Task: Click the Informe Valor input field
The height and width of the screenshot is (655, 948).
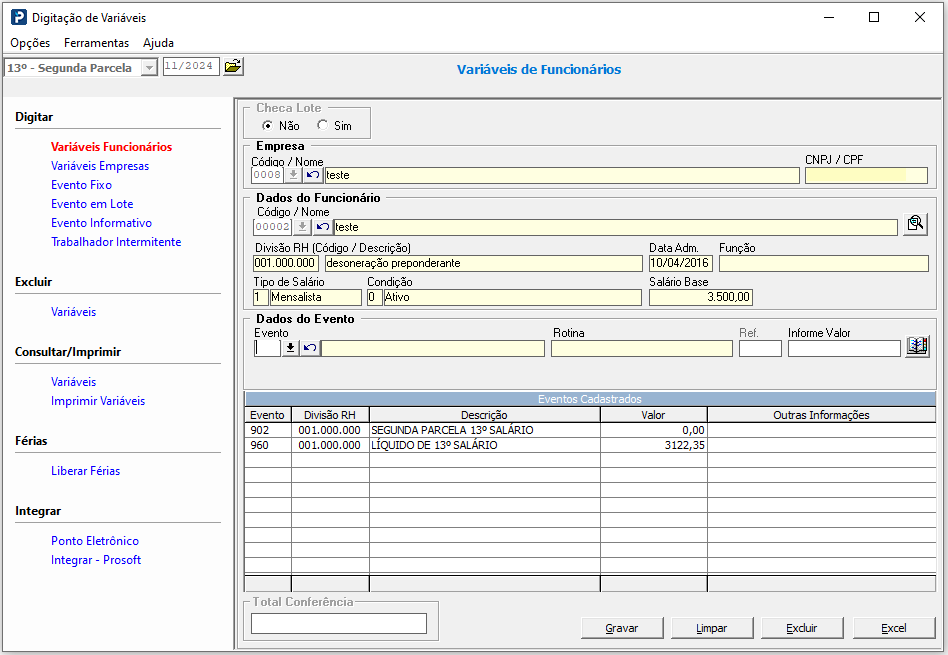Action: pos(843,348)
